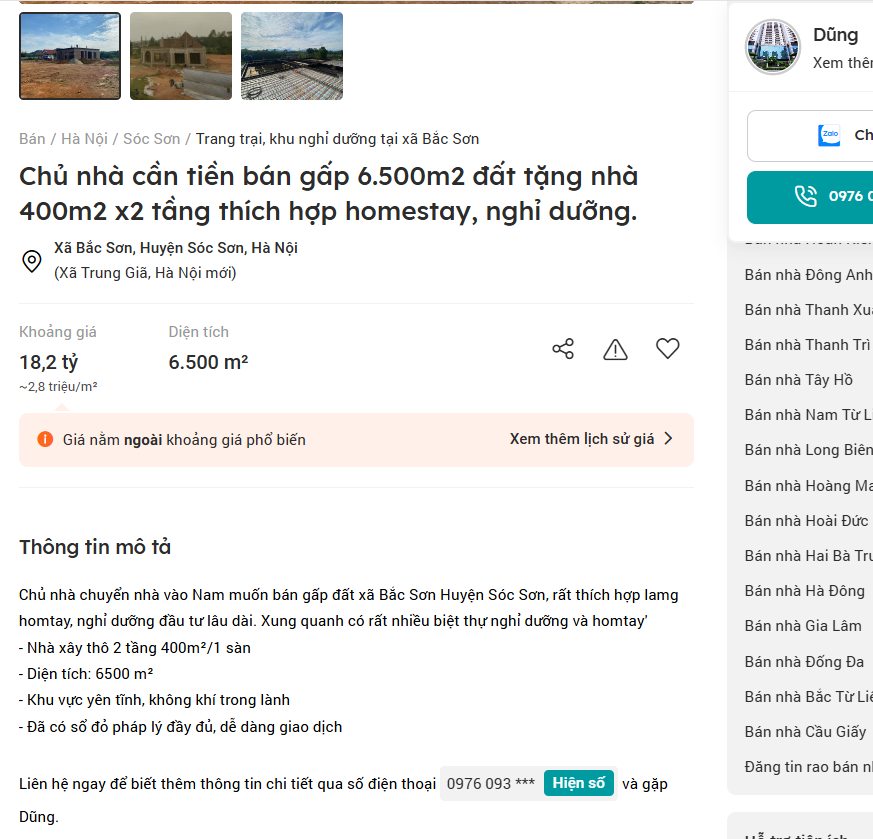Click the location pin icon
873x839 pixels.
coord(32,261)
